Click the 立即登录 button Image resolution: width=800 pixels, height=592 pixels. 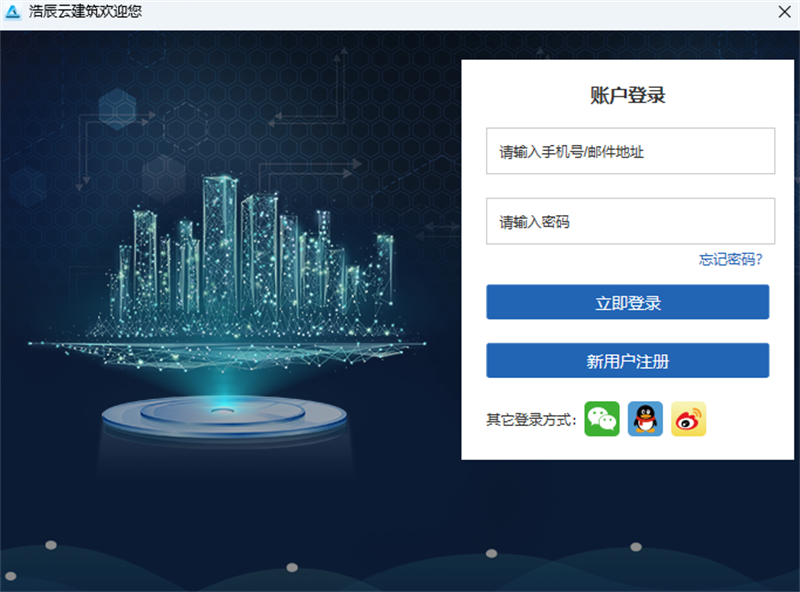click(628, 302)
